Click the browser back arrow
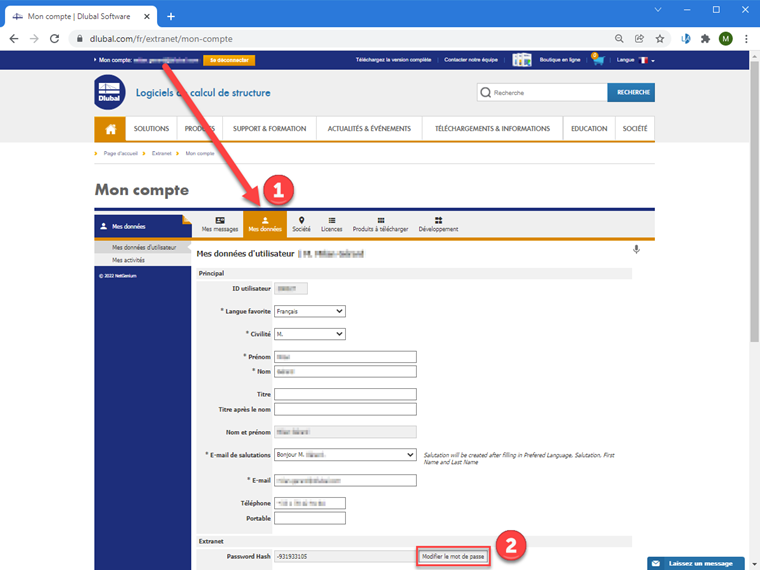The width and height of the screenshot is (760, 570). pyautogui.click(x=14, y=39)
